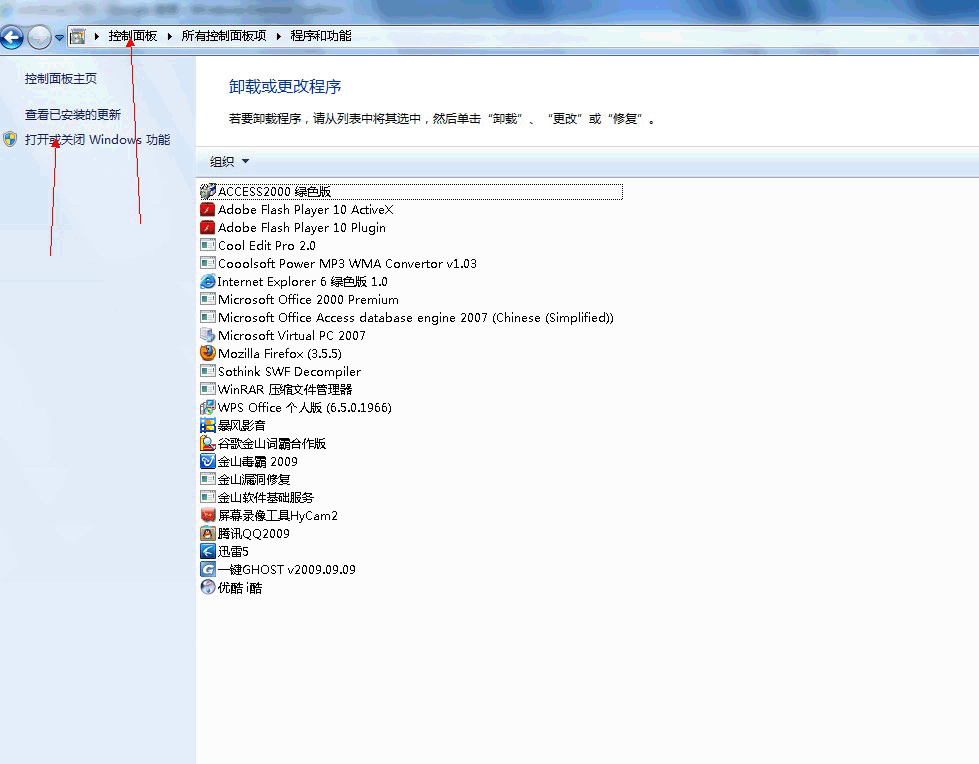Select the text 迅雷5
This screenshot has width=979, height=764.
coord(233,552)
